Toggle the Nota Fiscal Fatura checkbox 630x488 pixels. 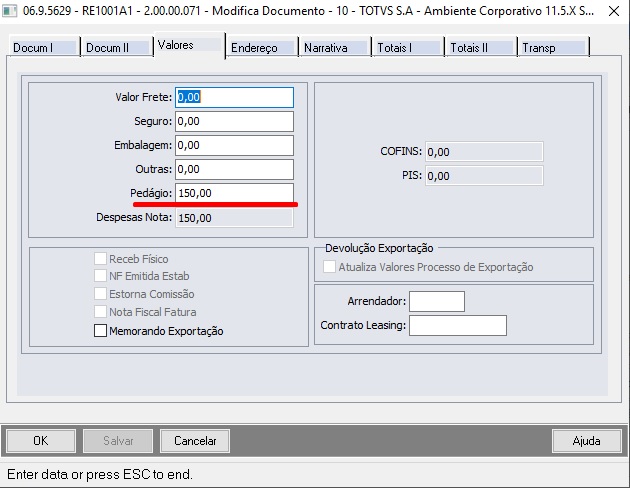[100, 312]
